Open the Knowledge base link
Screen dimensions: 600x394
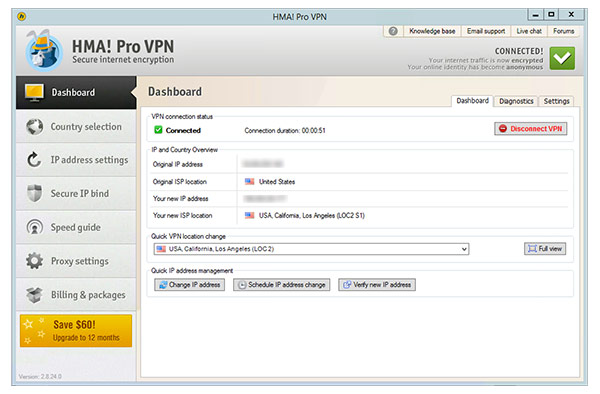[432, 31]
